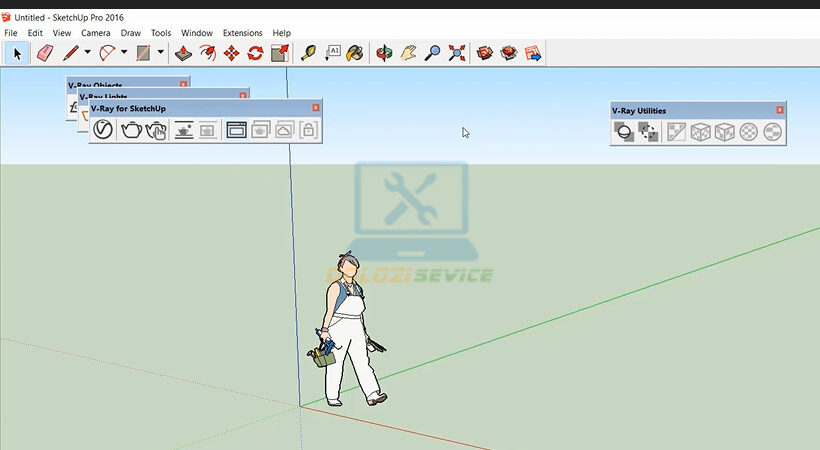Open the Camera menu
820x450 pixels.
pos(95,33)
